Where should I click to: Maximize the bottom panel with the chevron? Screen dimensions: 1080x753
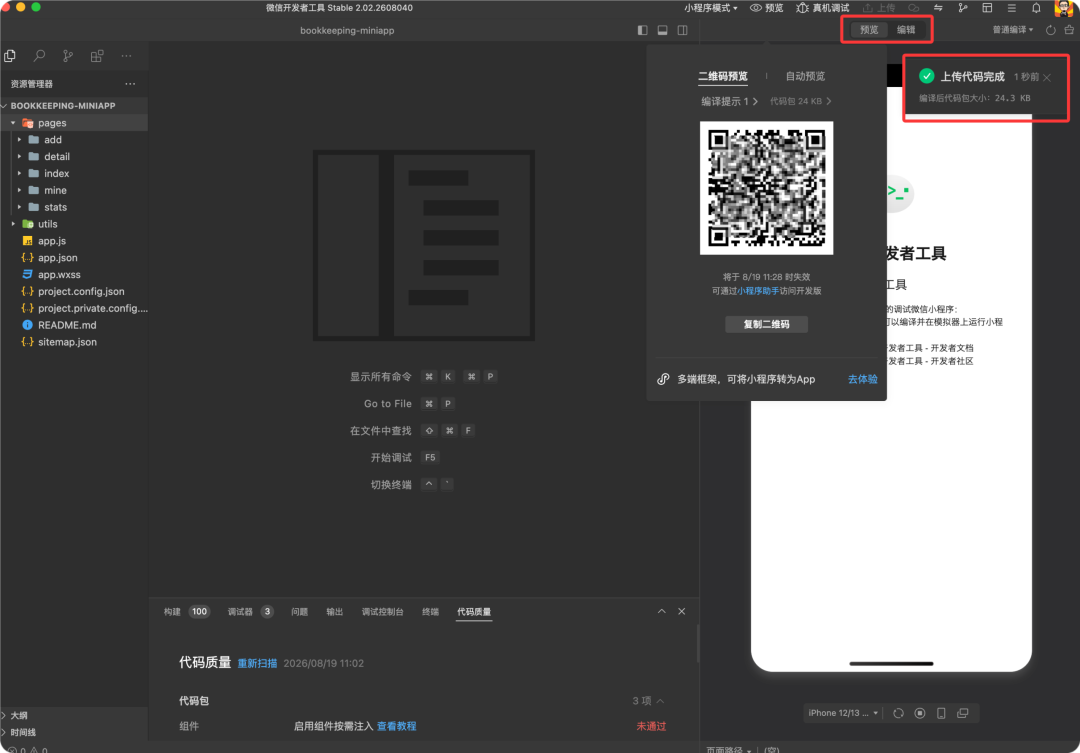coord(661,611)
